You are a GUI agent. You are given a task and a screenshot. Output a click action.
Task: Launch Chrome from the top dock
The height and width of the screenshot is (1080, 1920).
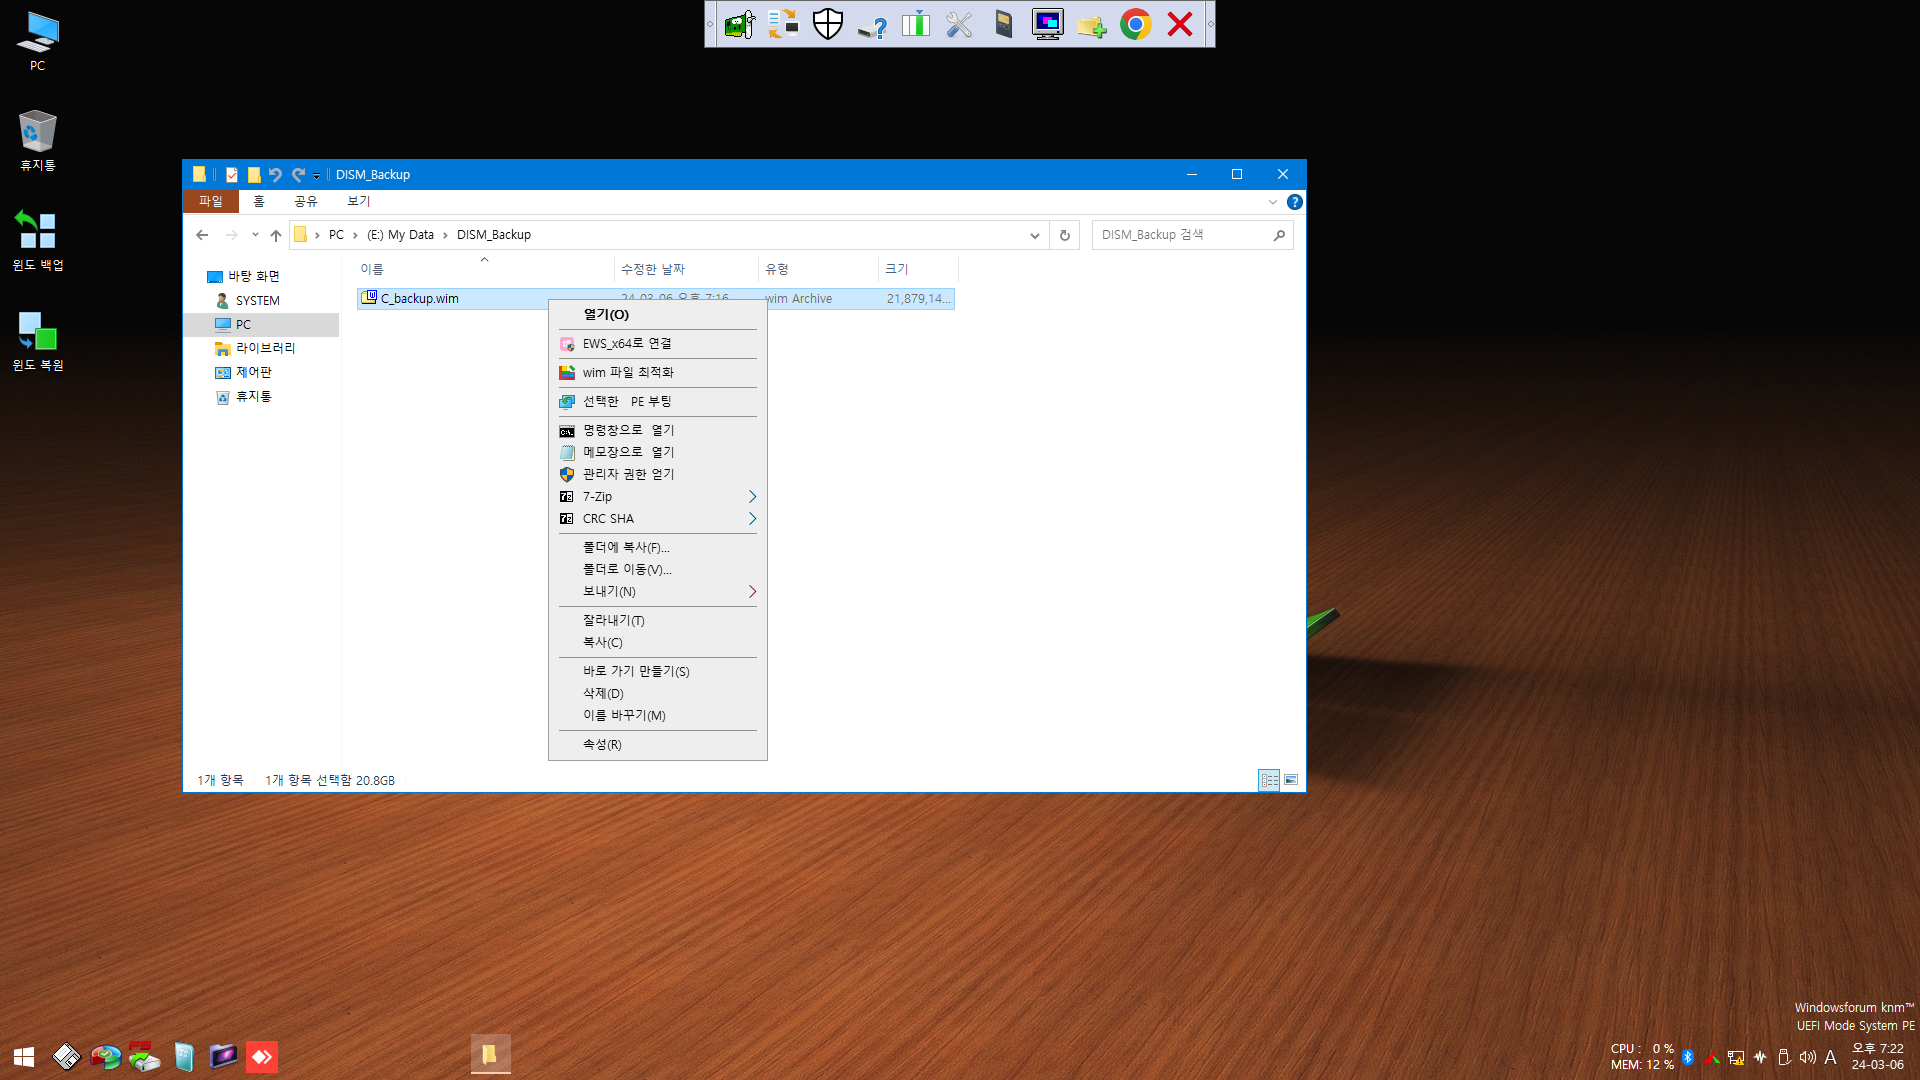click(1136, 24)
